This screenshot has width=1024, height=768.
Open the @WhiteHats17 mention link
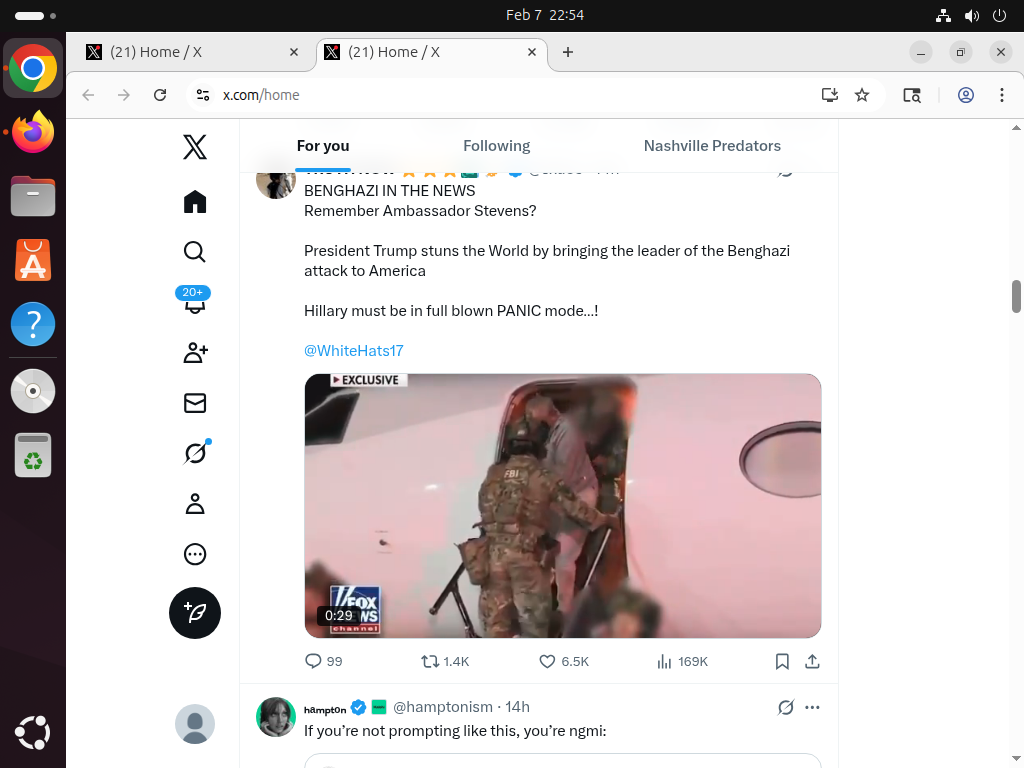point(353,351)
